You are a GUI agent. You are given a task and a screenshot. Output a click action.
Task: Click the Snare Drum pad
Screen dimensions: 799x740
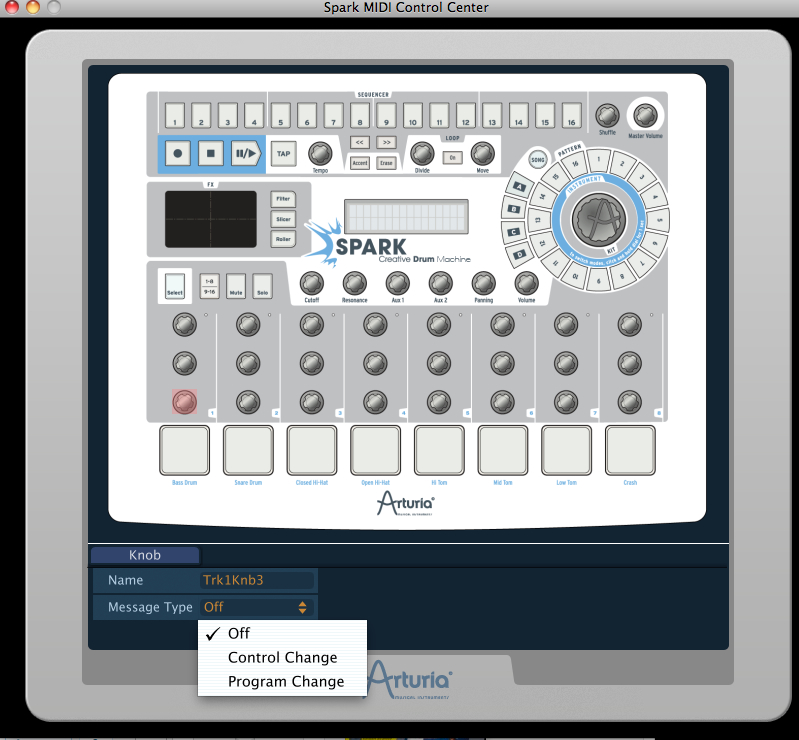pyautogui.click(x=248, y=451)
